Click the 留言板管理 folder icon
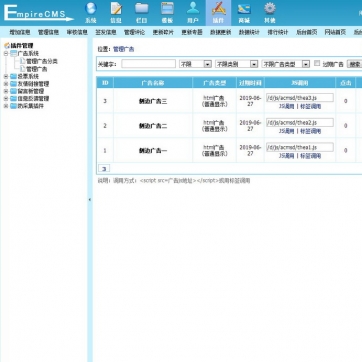This screenshot has width=362, height=362. point(13,91)
